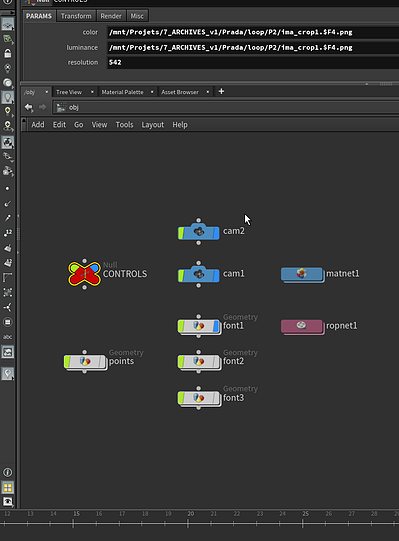
Task: Click the back arrow in network path bar
Action: (29, 107)
